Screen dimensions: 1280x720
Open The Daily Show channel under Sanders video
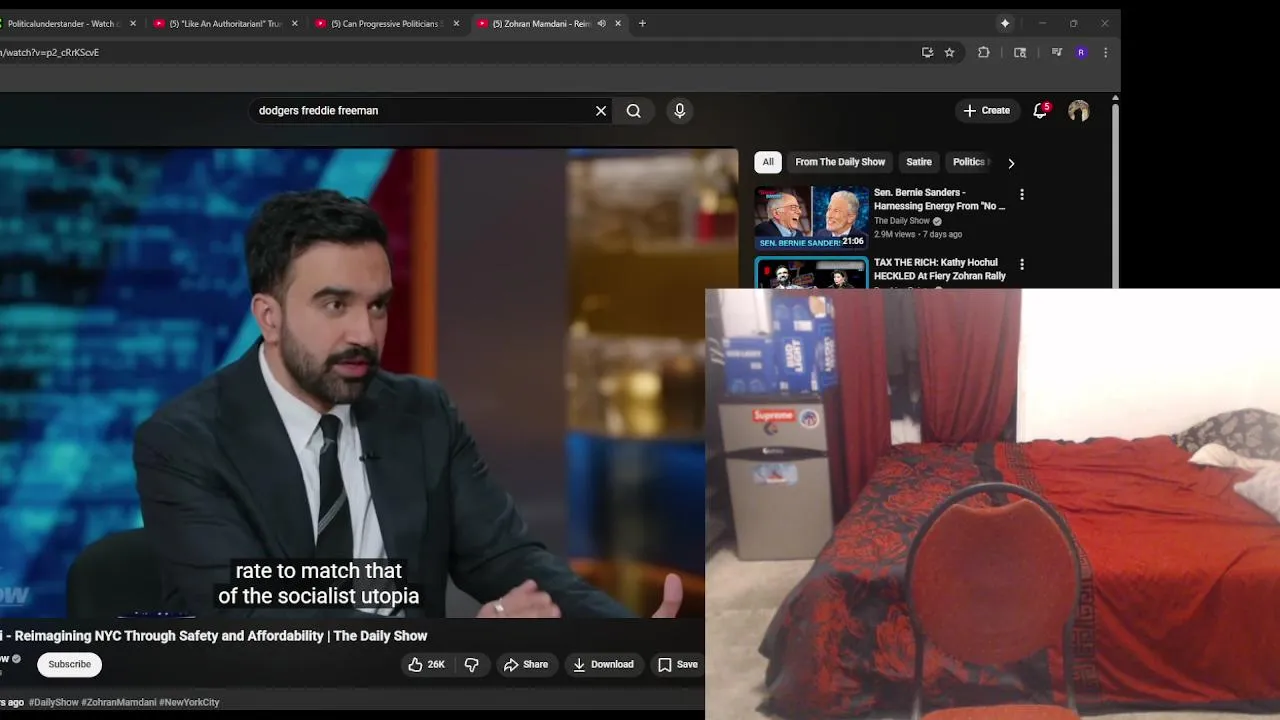pyautogui.click(x=902, y=221)
